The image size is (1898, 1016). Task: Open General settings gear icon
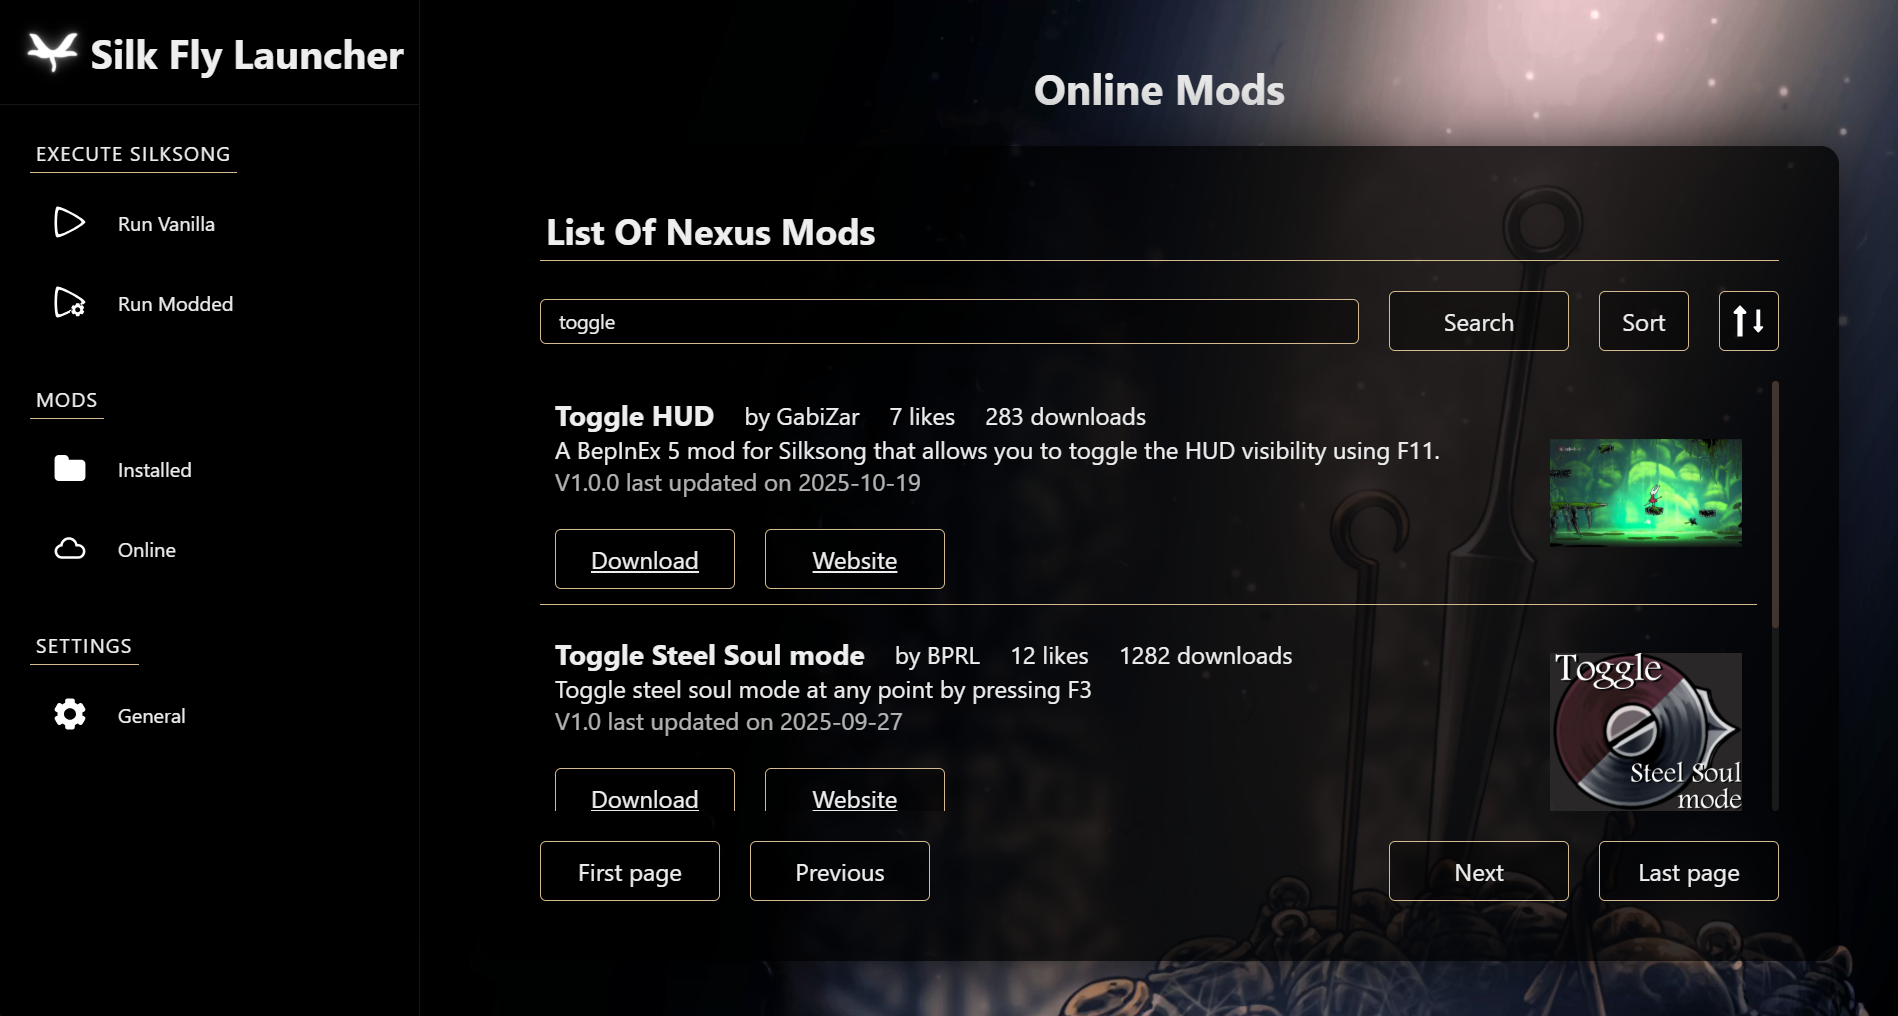(69, 714)
